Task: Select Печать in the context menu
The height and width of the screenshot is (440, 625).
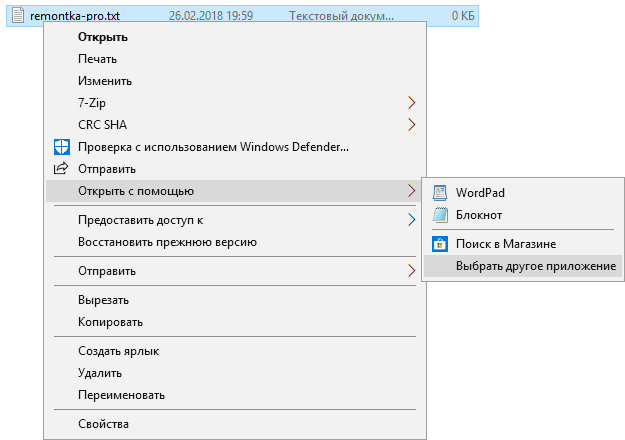Action: [235, 59]
